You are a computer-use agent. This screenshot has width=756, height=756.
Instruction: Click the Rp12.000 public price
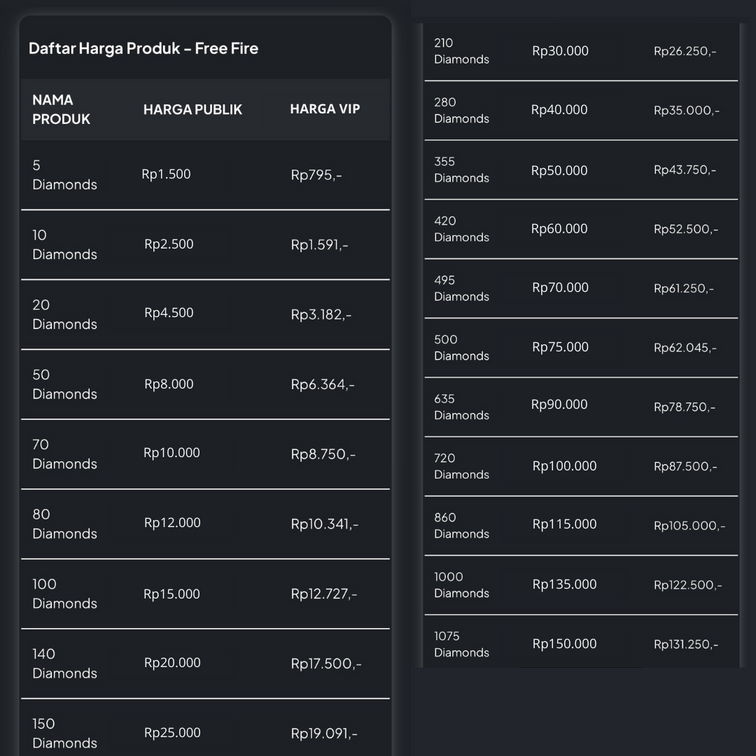(x=172, y=522)
